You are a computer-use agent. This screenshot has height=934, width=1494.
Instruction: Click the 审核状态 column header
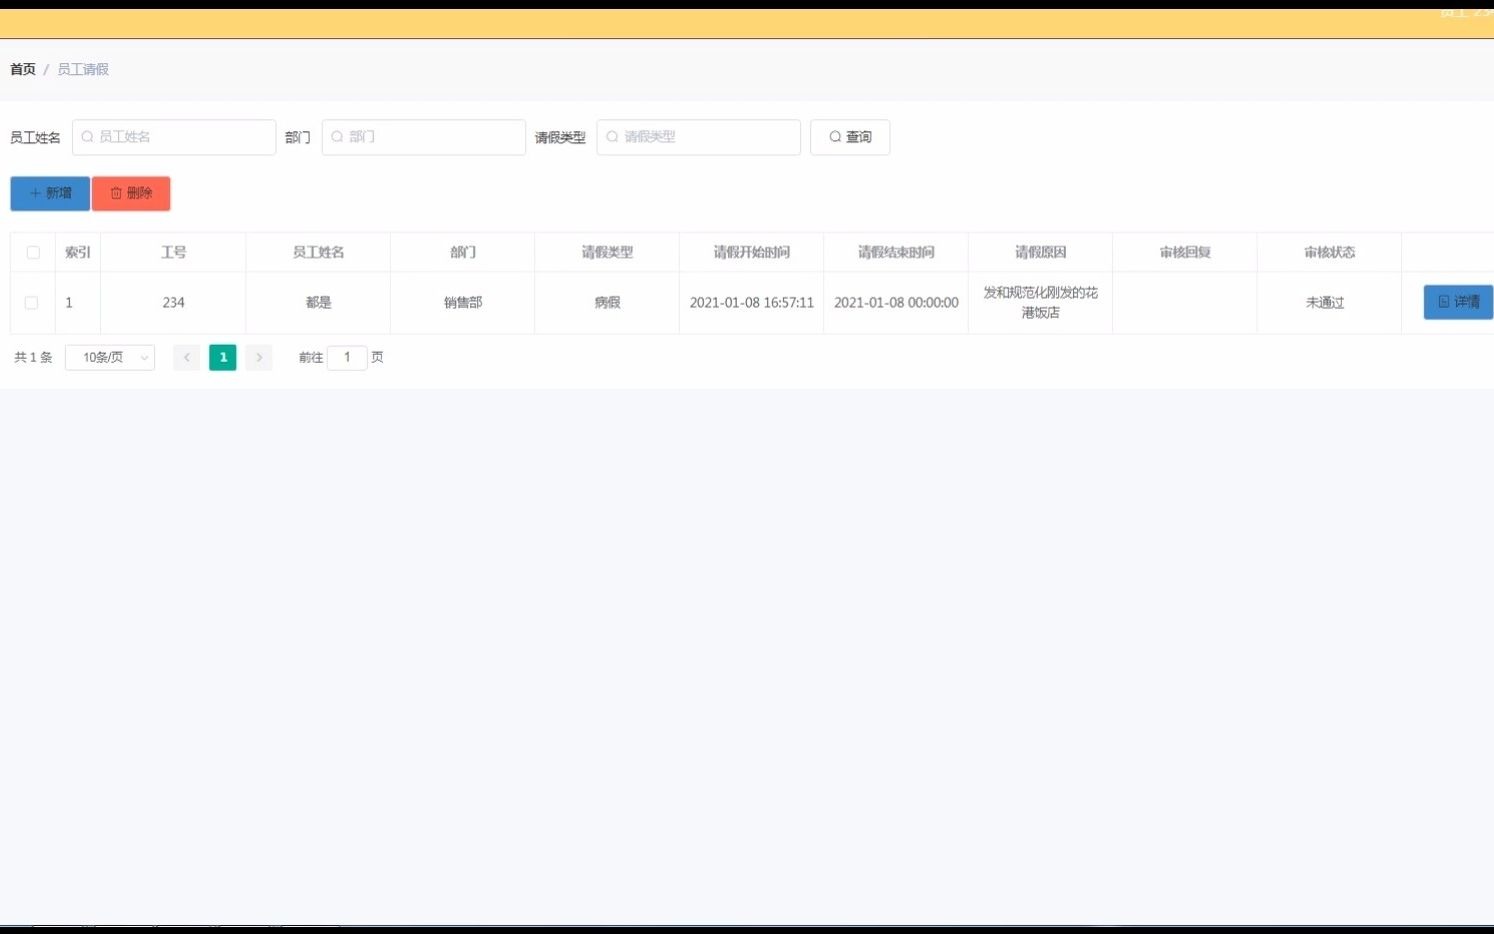pyautogui.click(x=1330, y=252)
